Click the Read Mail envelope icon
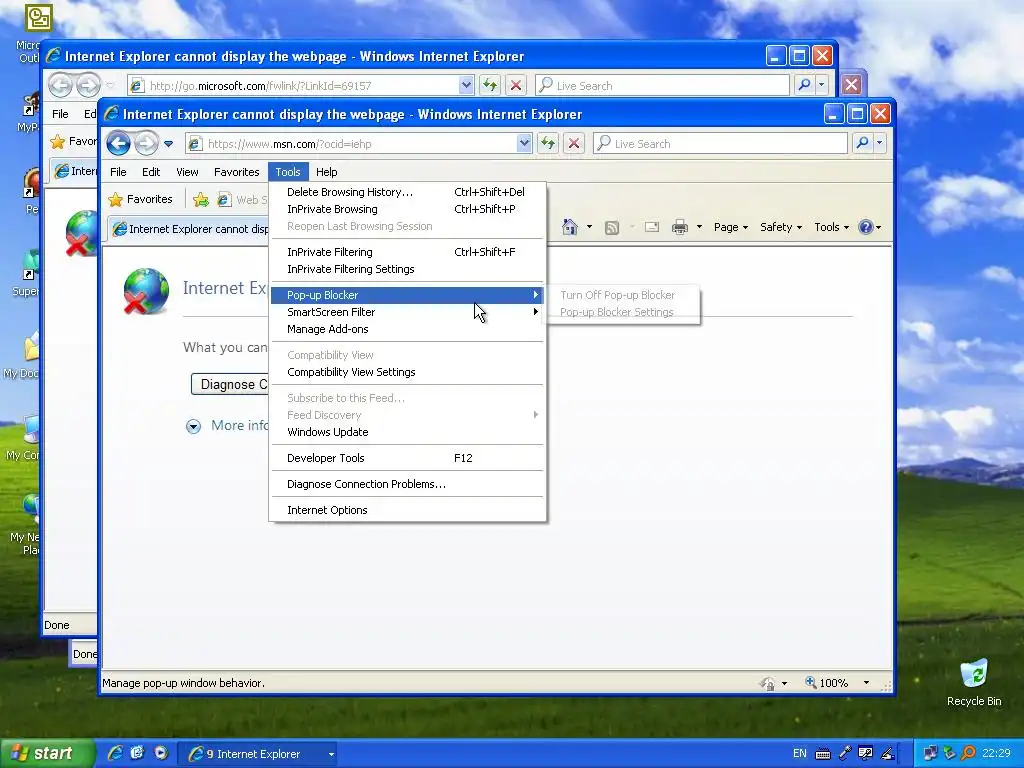The height and width of the screenshot is (768, 1024). click(651, 227)
